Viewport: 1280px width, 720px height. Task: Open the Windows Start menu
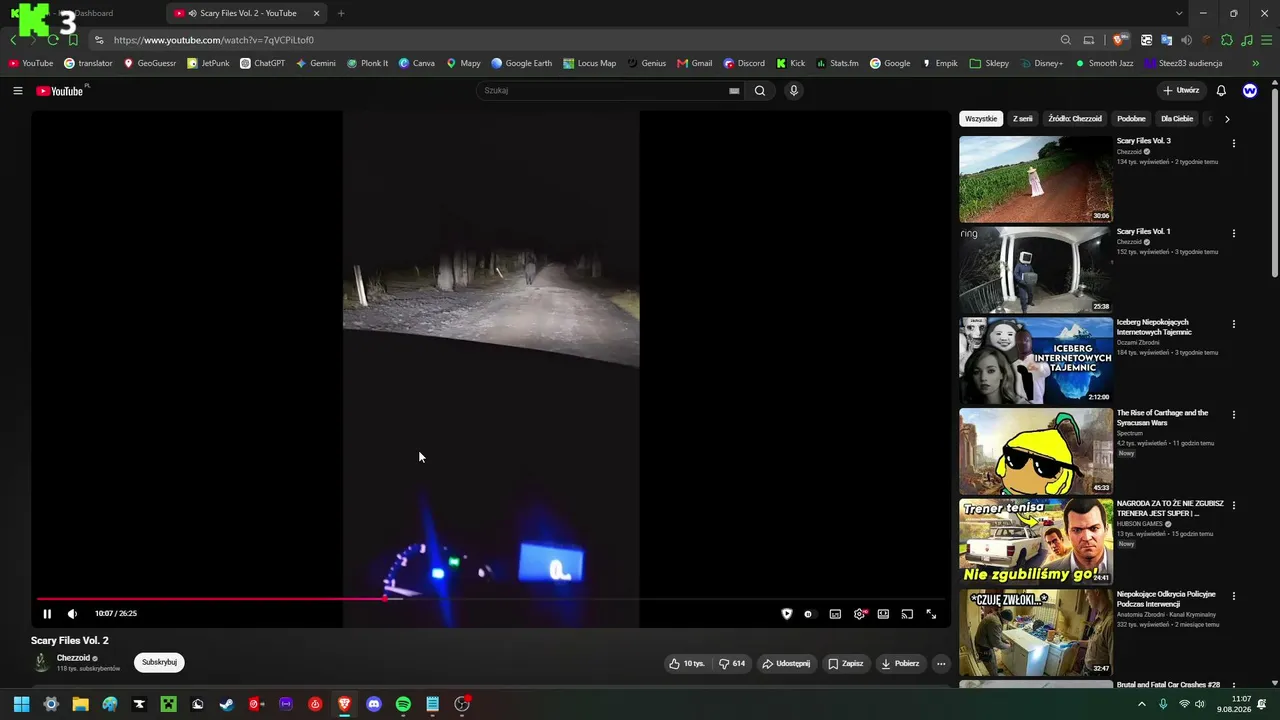[x=21, y=704]
